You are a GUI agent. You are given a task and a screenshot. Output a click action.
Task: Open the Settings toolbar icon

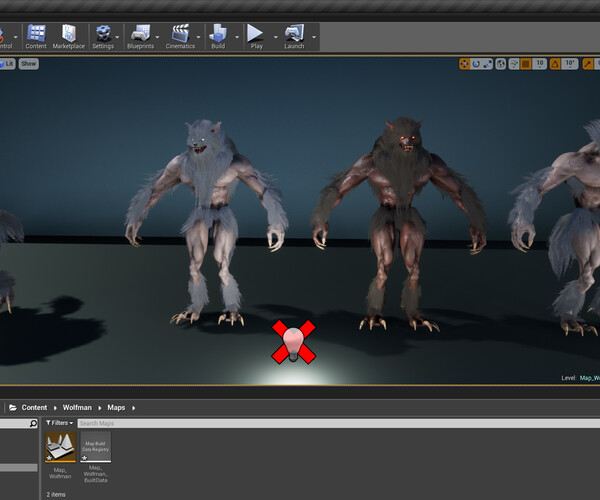tap(103, 37)
